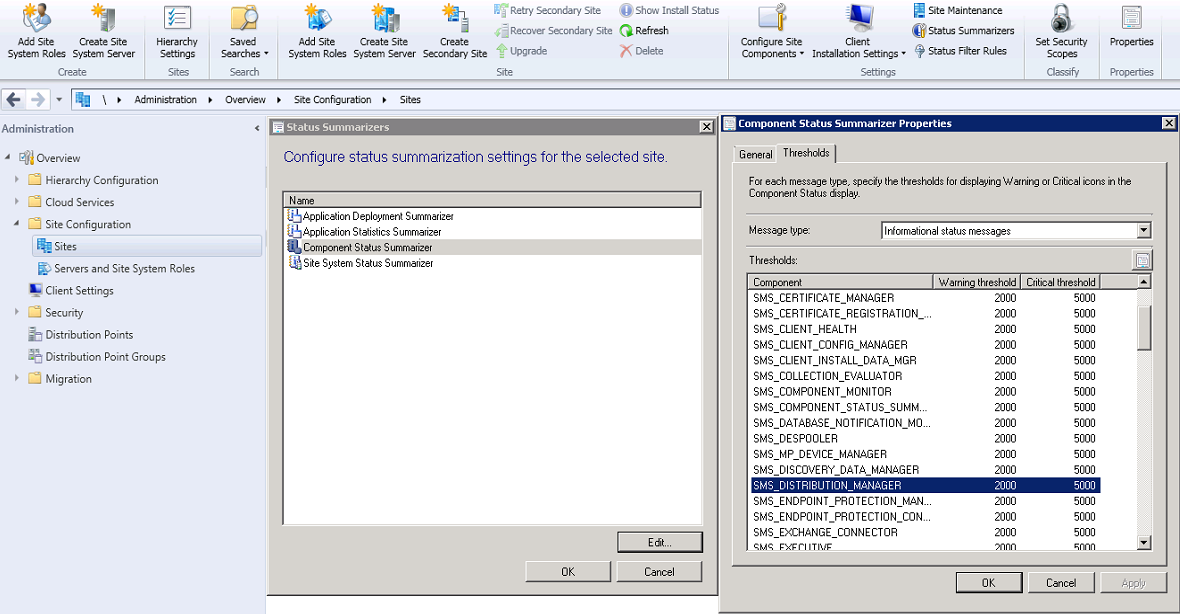Open Client Installation Settings dropdown
The height and width of the screenshot is (614, 1180).
pos(858,32)
